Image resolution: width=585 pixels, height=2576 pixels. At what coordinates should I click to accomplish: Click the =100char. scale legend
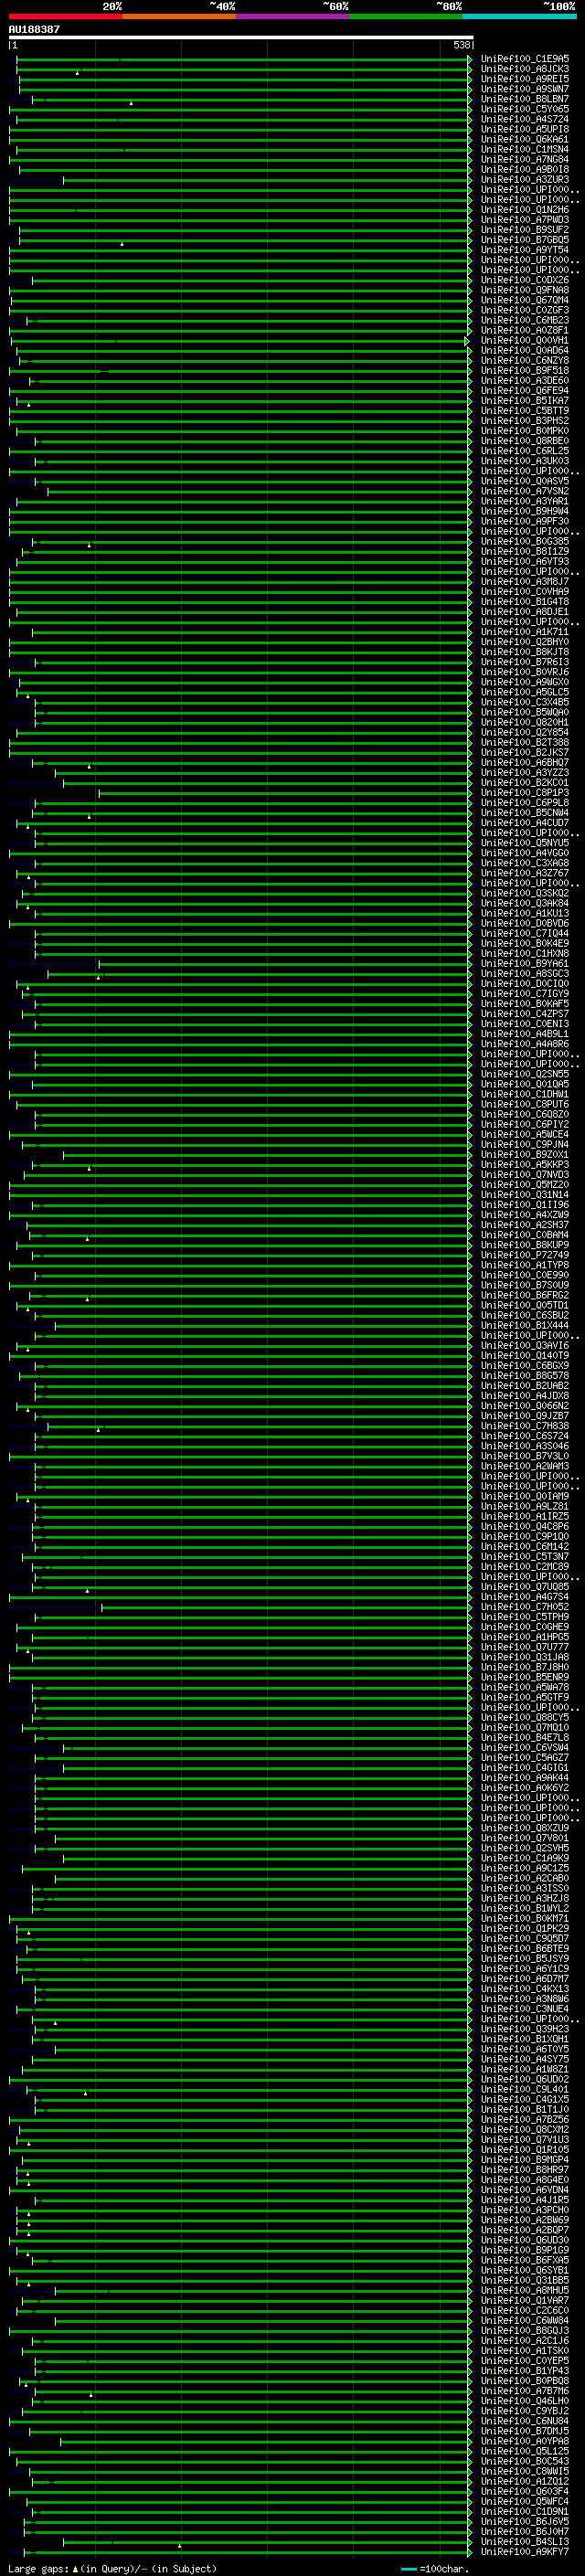click(x=435, y=2569)
